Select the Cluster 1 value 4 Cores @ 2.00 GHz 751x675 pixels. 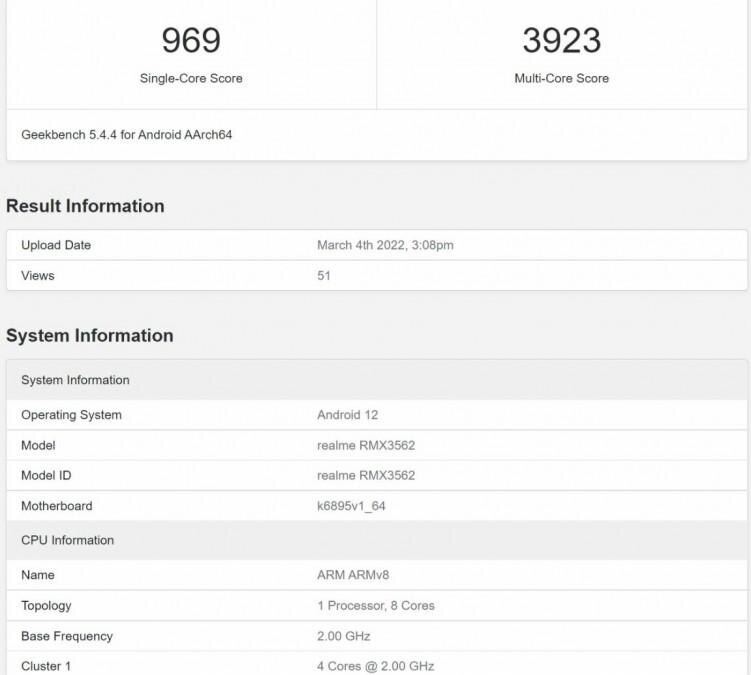point(375,666)
